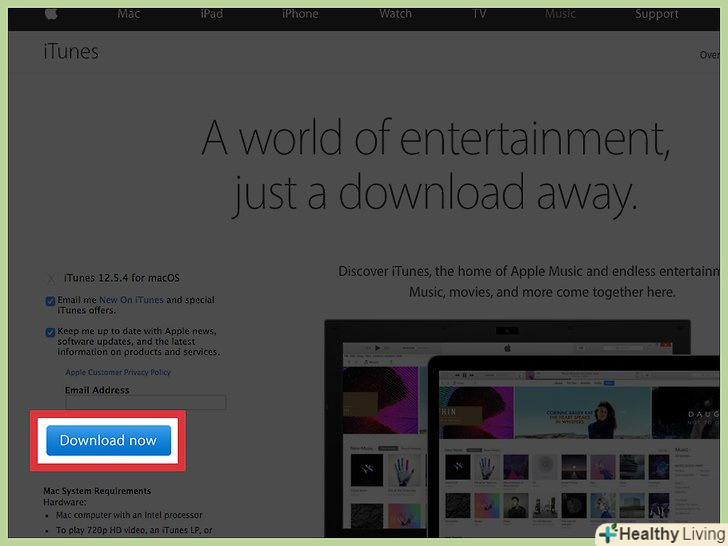
Task: Open Apple Customer Privacy Policy link
Action: [x=118, y=372]
